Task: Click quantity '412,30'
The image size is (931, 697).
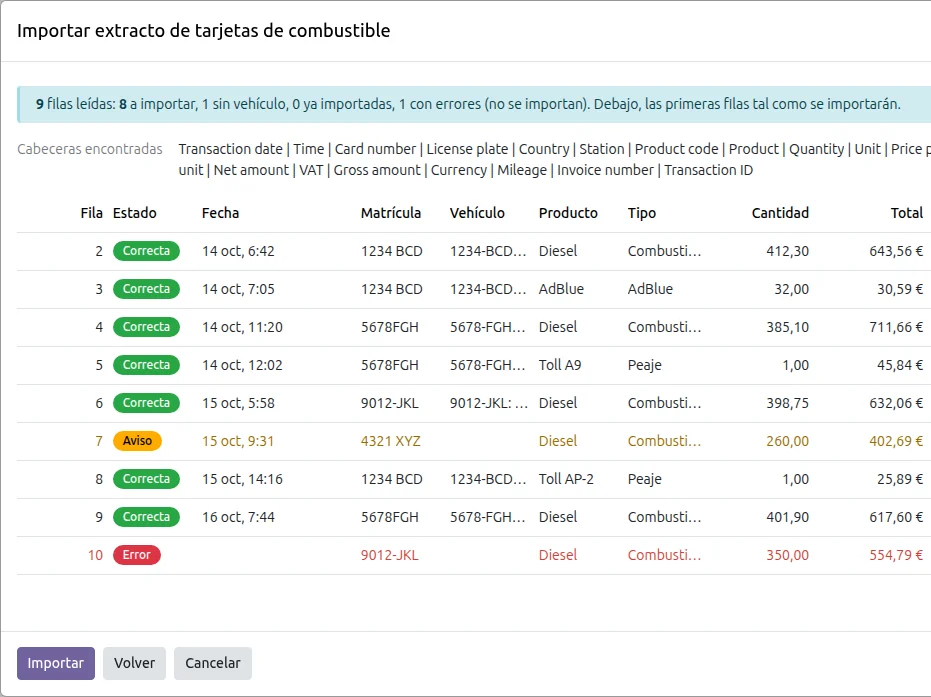Action: pyautogui.click(x=787, y=251)
